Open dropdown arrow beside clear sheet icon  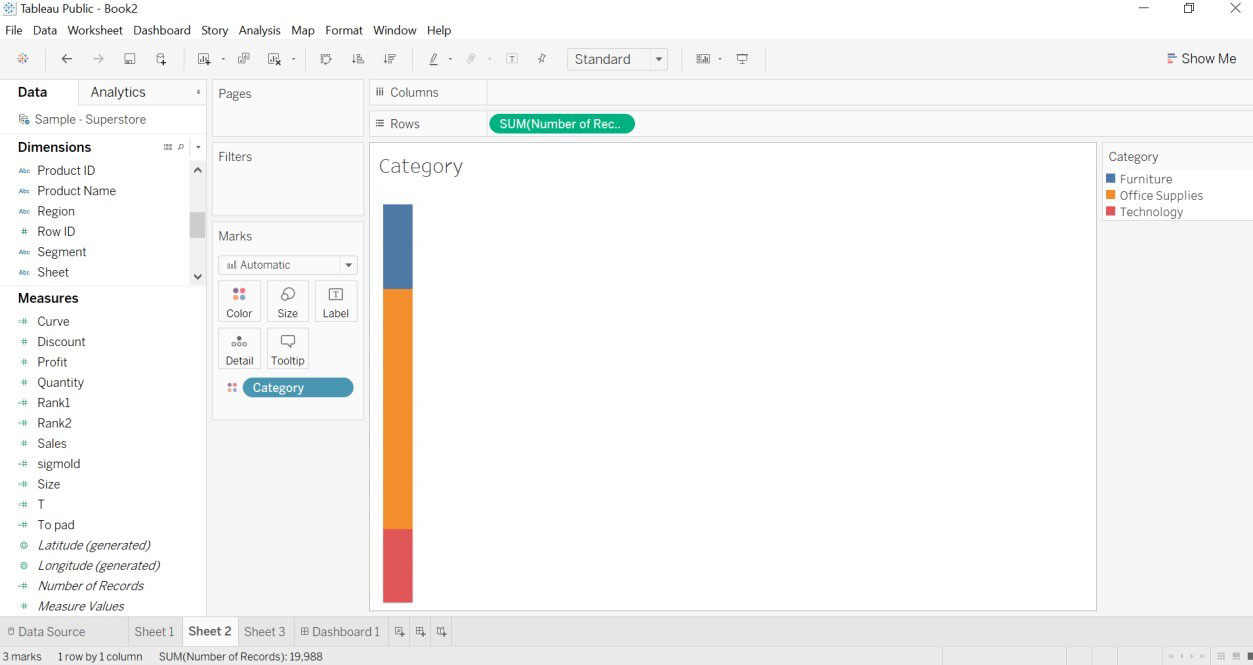pyautogui.click(x=293, y=59)
